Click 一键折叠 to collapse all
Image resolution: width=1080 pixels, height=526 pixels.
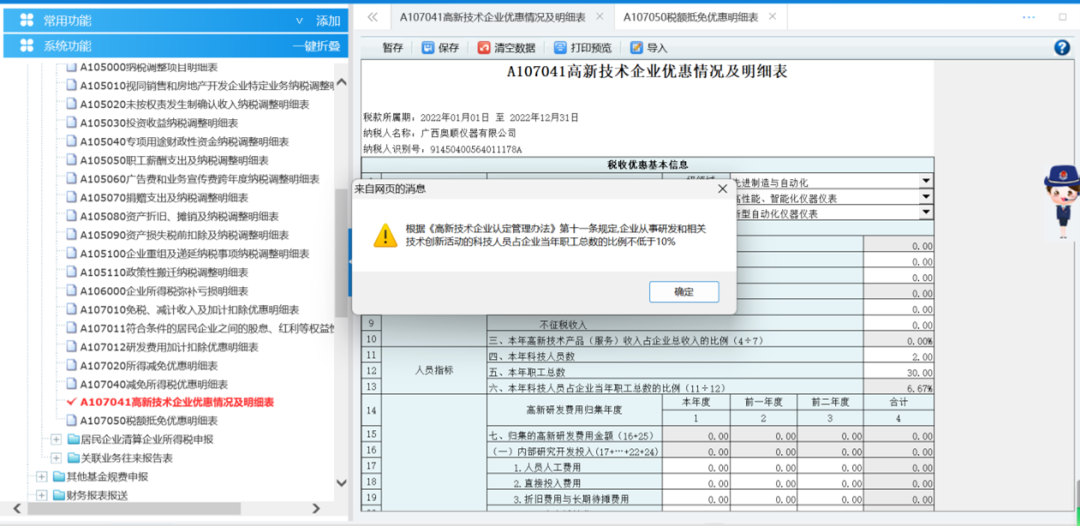click(x=316, y=46)
